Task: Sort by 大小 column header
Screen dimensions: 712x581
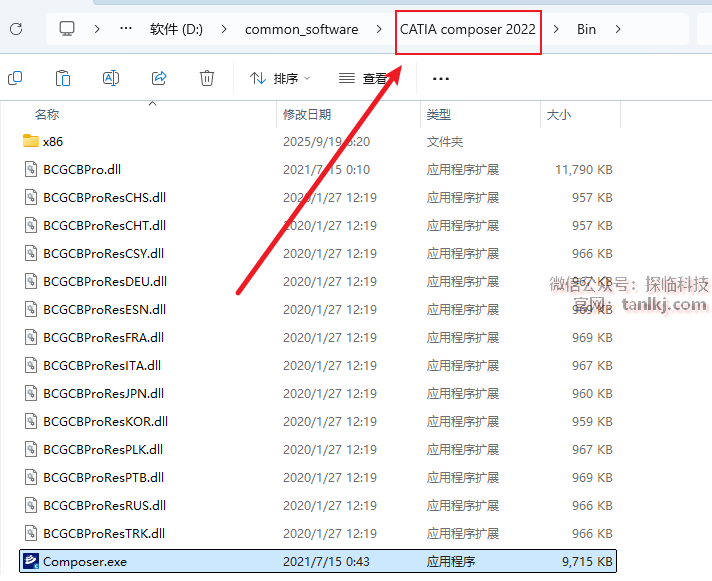Action: pyautogui.click(x=559, y=114)
